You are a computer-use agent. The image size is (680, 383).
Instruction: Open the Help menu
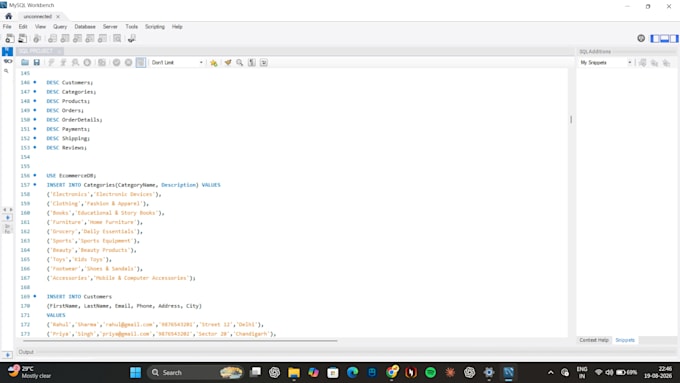pos(177,26)
